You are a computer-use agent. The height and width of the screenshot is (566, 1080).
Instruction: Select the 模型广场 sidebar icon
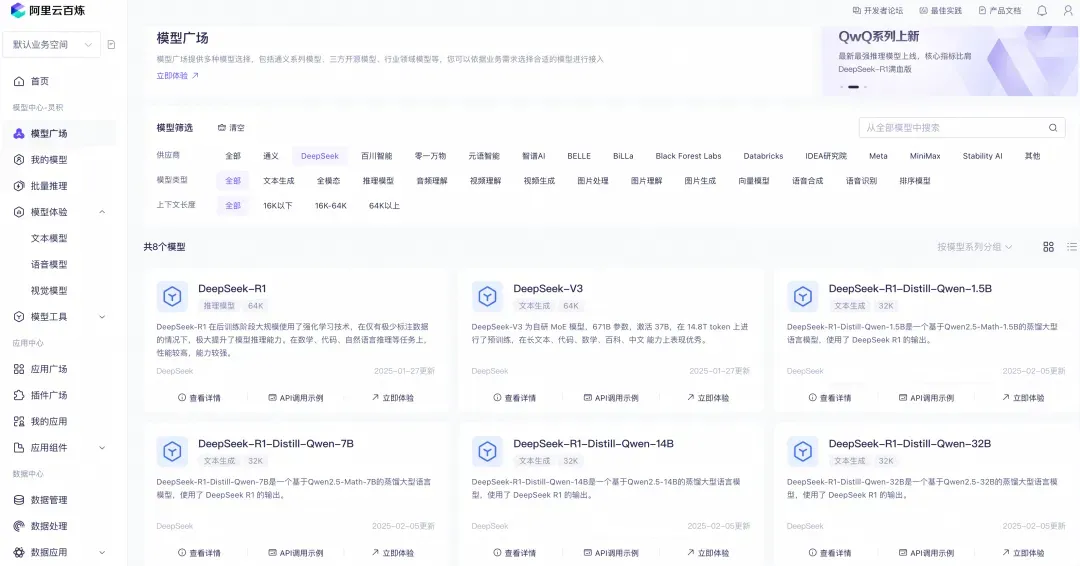[x=19, y=134]
